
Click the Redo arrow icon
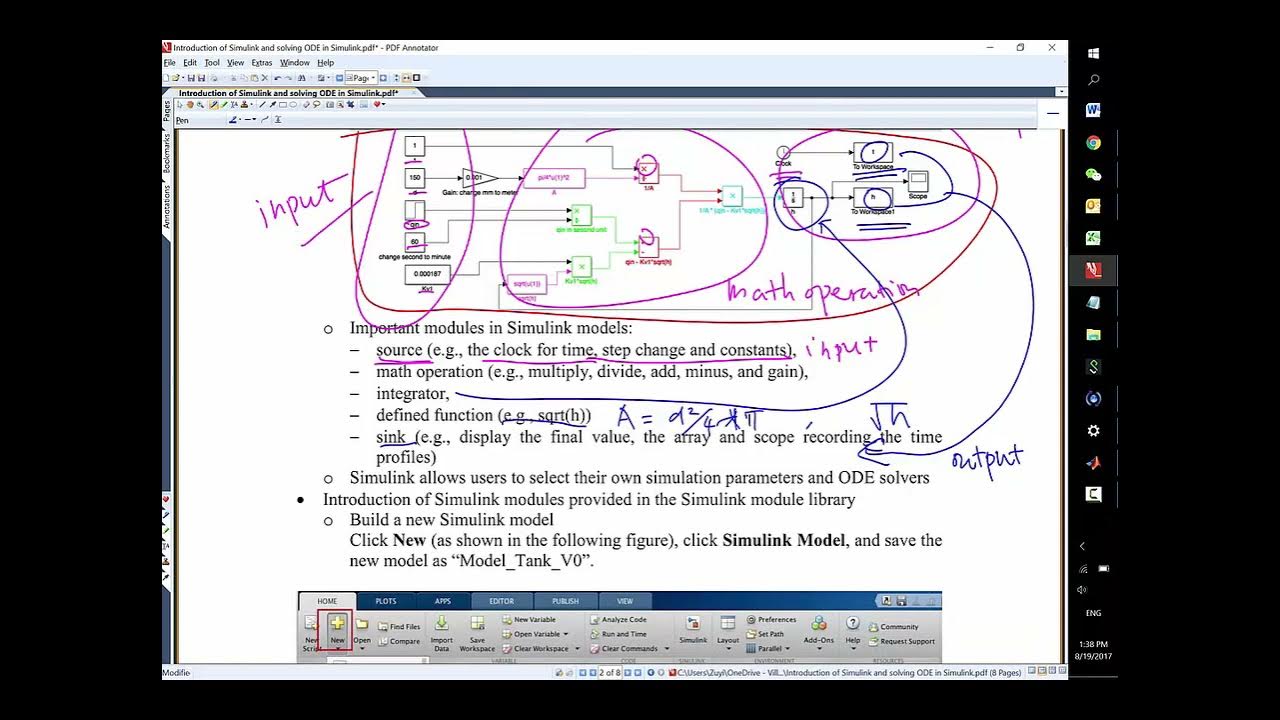point(288,78)
